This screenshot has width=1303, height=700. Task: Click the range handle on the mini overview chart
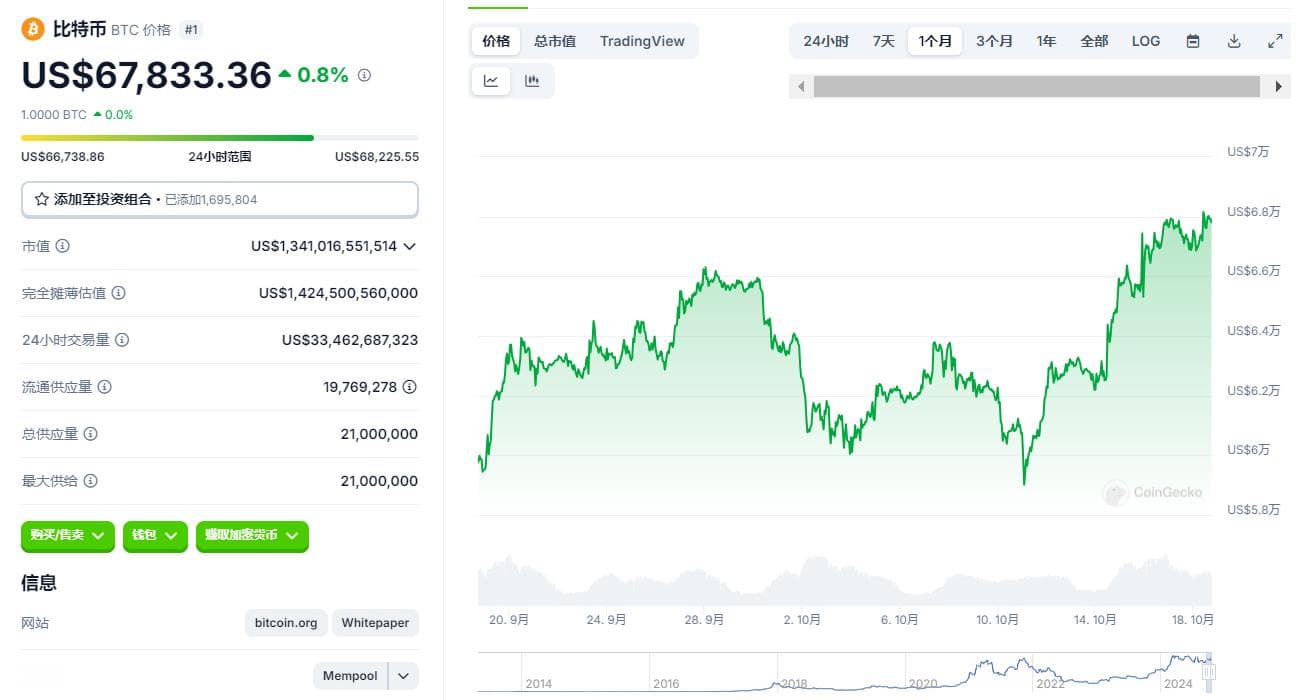click(x=1209, y=672)
